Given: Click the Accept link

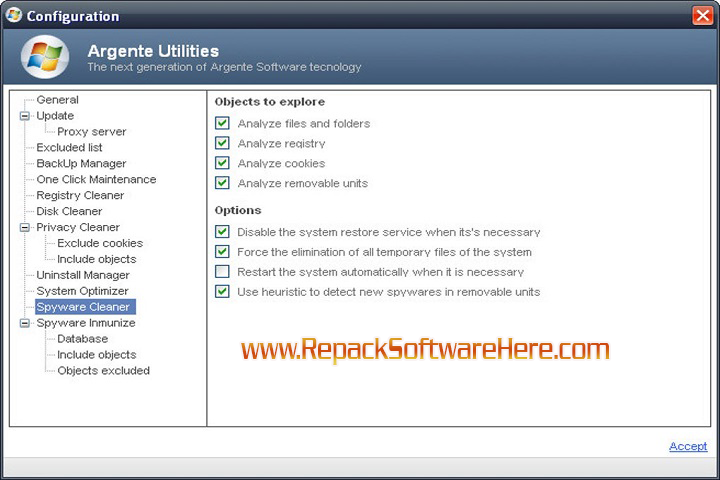Looking at the screenshot, I should 688,446.
